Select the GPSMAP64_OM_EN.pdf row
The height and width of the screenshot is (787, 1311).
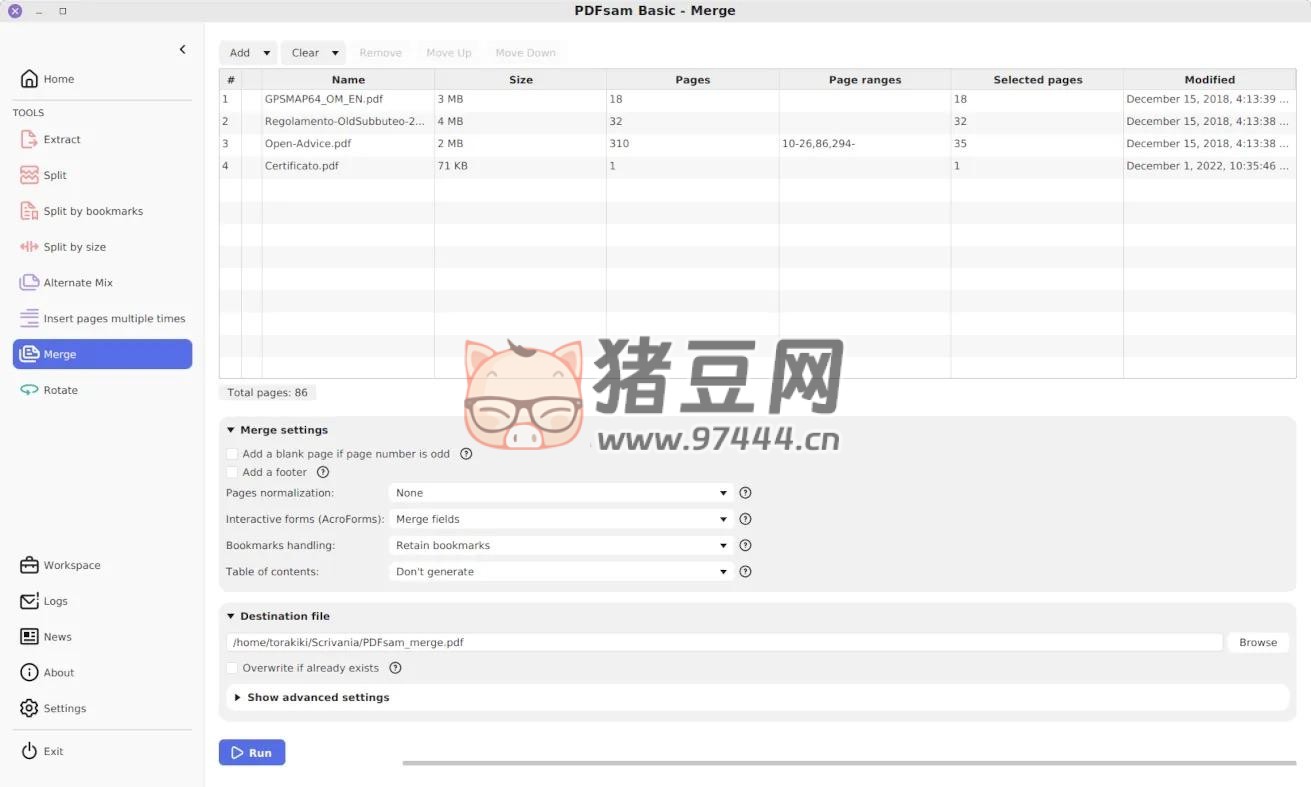pyautogui.click(x=758, y=99)
